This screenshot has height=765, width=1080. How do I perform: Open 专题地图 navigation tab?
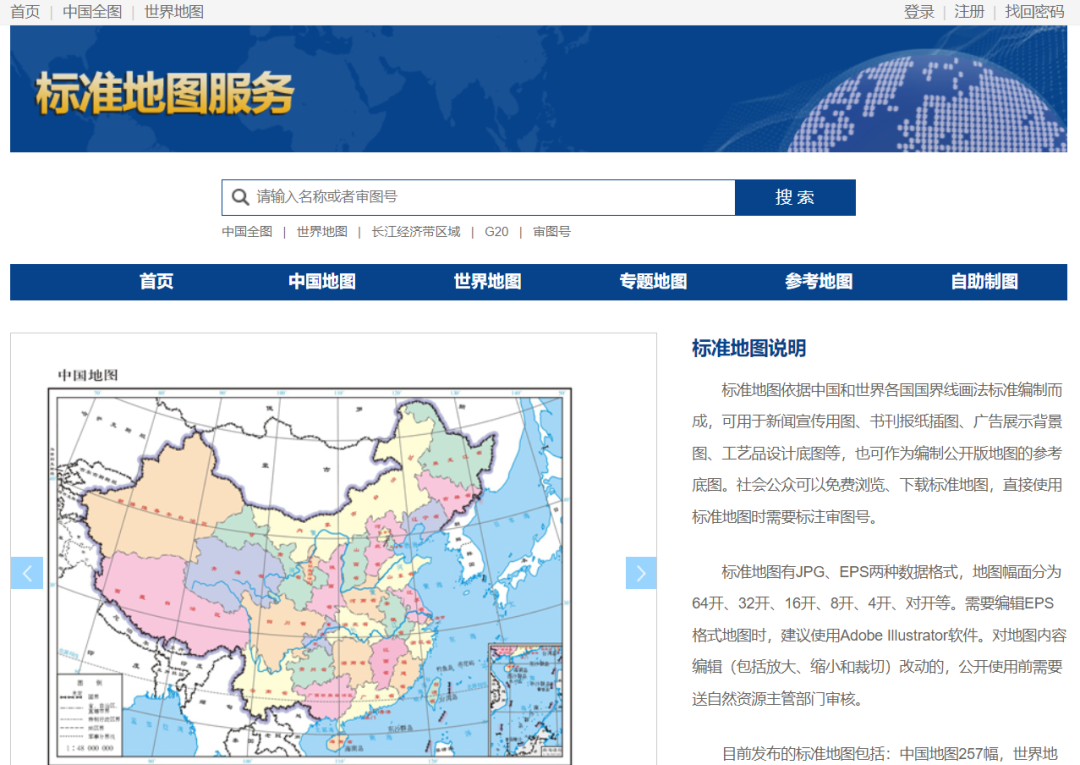coord(653,282)
